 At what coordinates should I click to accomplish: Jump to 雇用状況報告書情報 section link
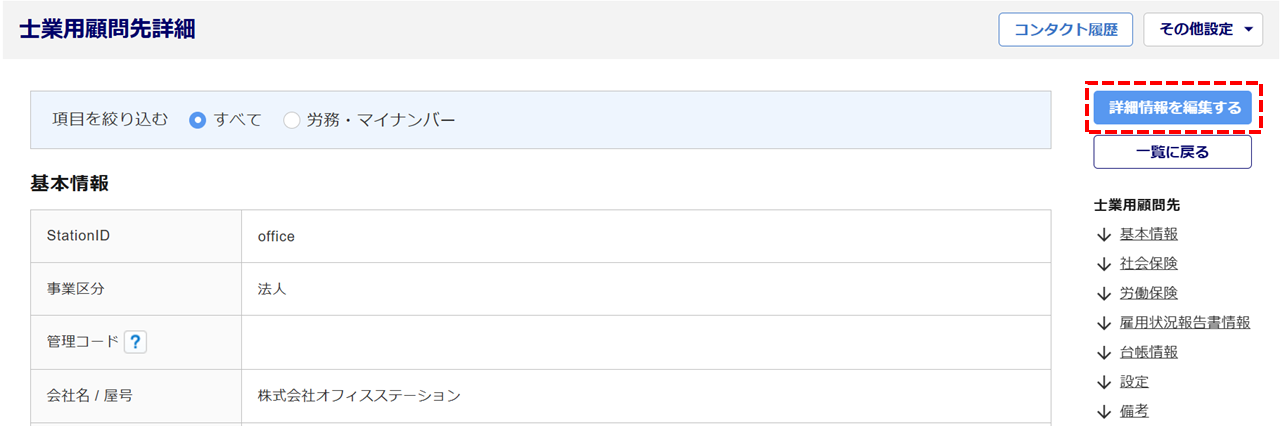1185,323
